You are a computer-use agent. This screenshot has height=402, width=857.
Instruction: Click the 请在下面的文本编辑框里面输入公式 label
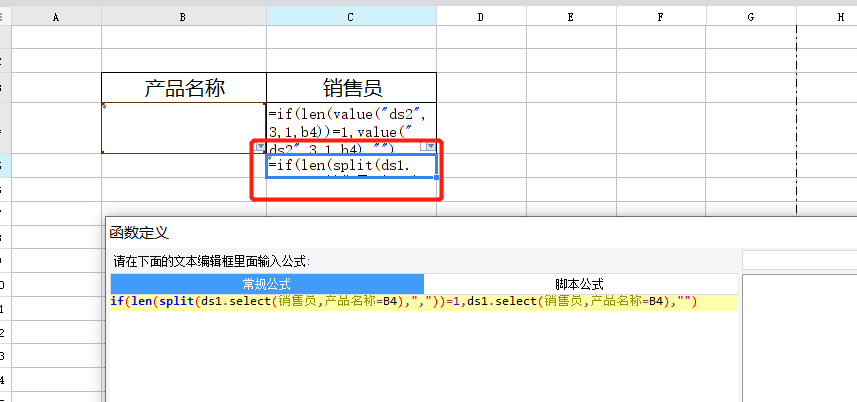[x=212, y=261]
